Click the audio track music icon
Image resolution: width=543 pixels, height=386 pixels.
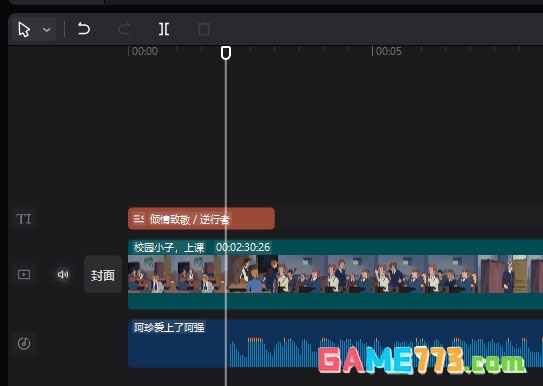pyautogui.click(x=24, y=343)
